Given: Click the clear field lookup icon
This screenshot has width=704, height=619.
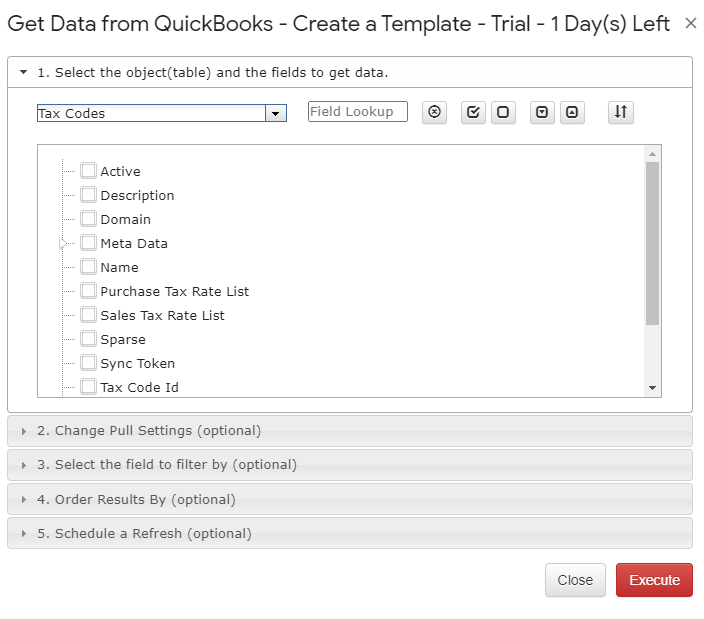Looking at the screenshot, I should [434, 112].
